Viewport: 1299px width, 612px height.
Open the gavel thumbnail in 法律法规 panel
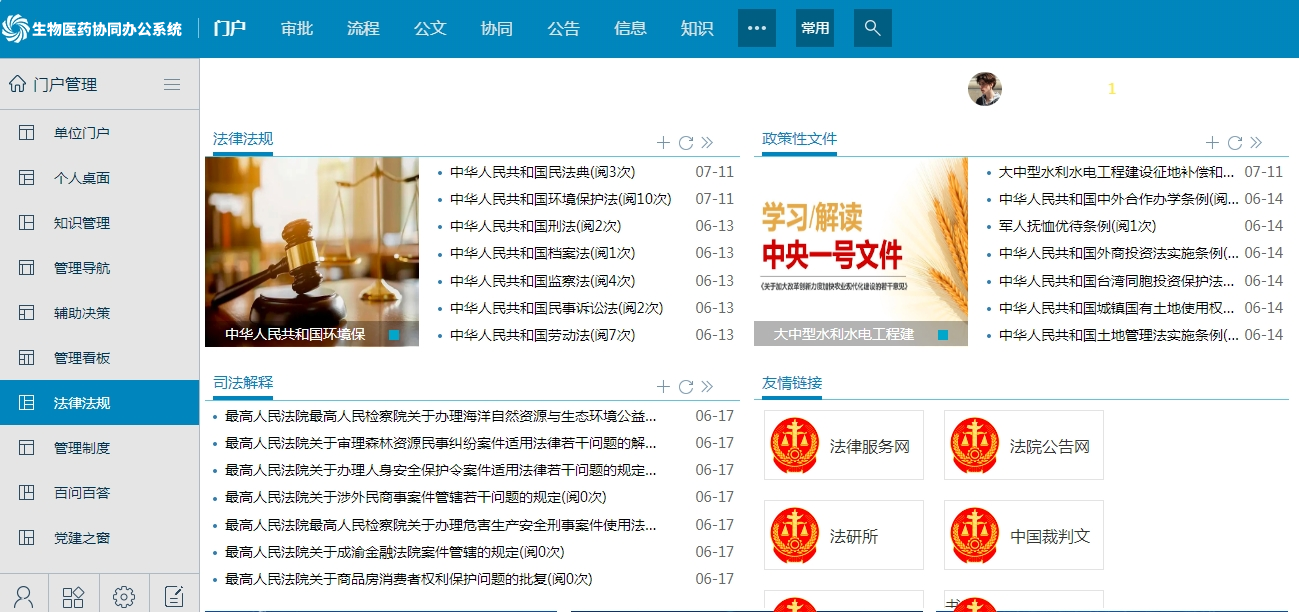312,252
